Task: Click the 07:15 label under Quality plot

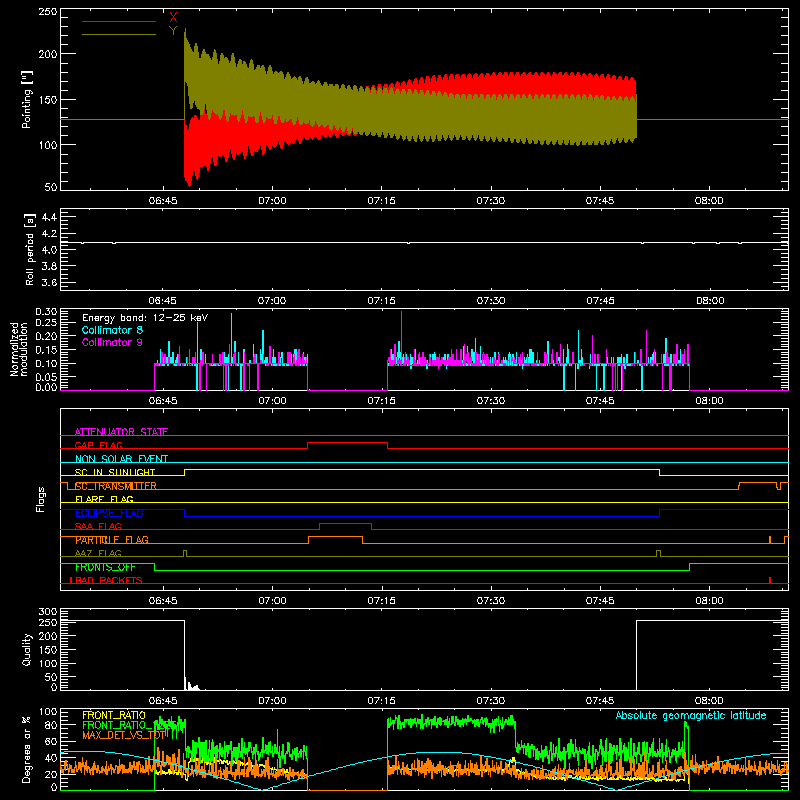Action: tap(381, 701)
